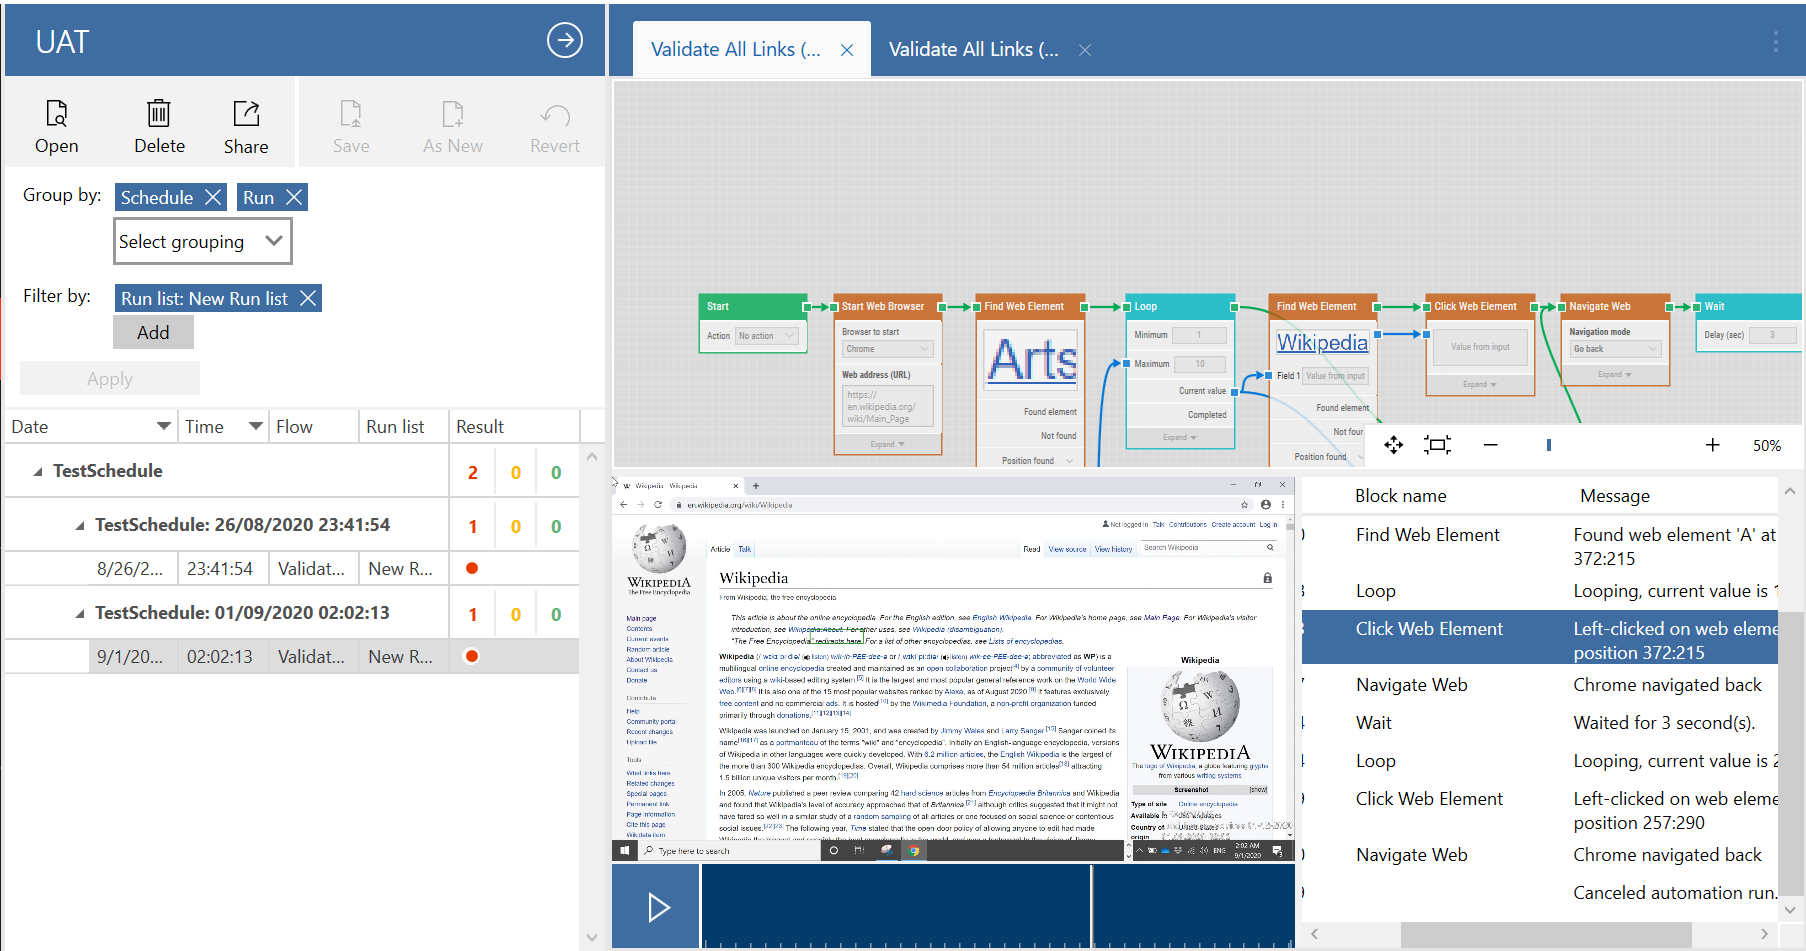Zoom out of the flow using the minus icon
Viewport: 1806px width, 951px height.
1490,445
